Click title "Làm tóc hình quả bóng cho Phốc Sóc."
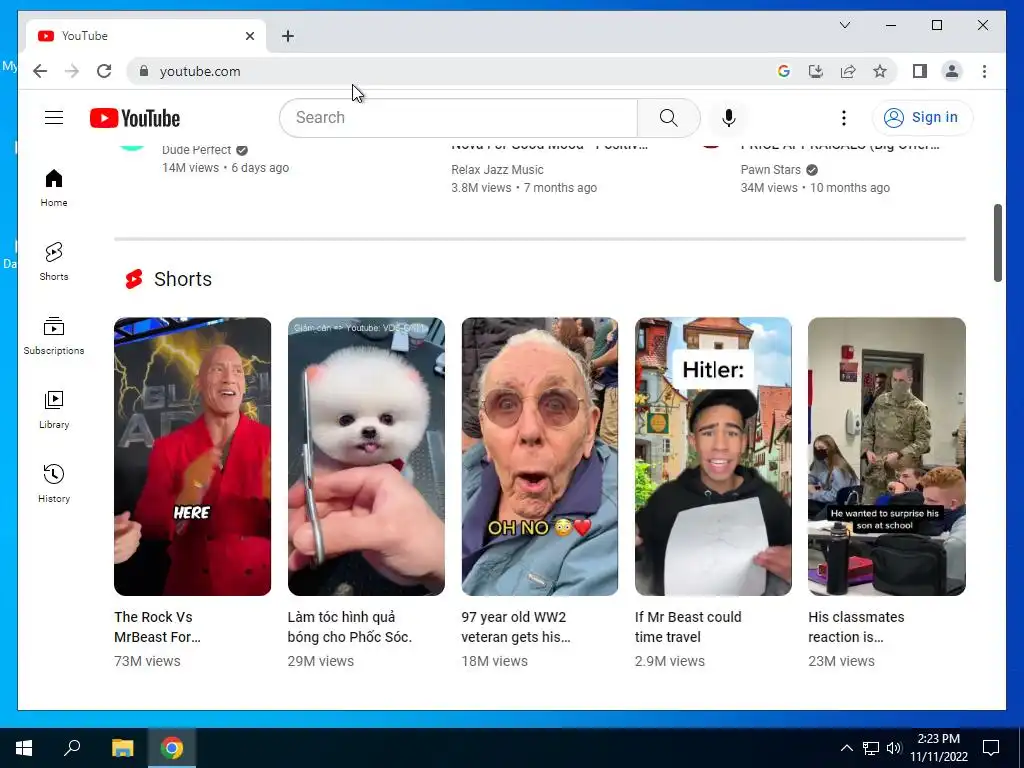The image size is (1024, 768). tap(350, 627)
